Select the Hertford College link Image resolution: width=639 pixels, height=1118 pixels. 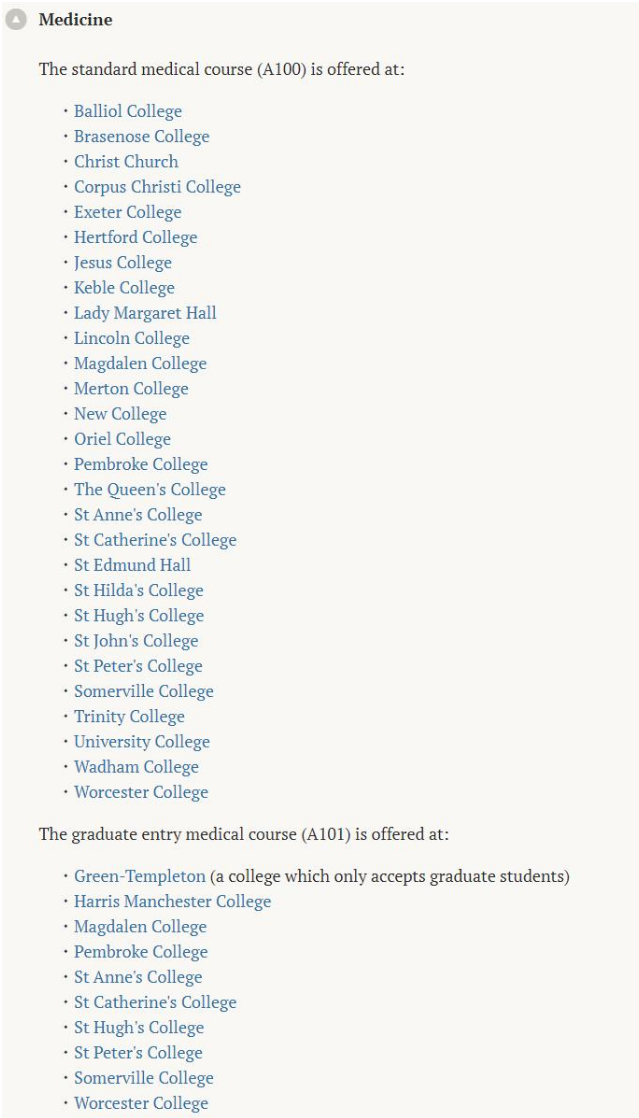[136, 237]
